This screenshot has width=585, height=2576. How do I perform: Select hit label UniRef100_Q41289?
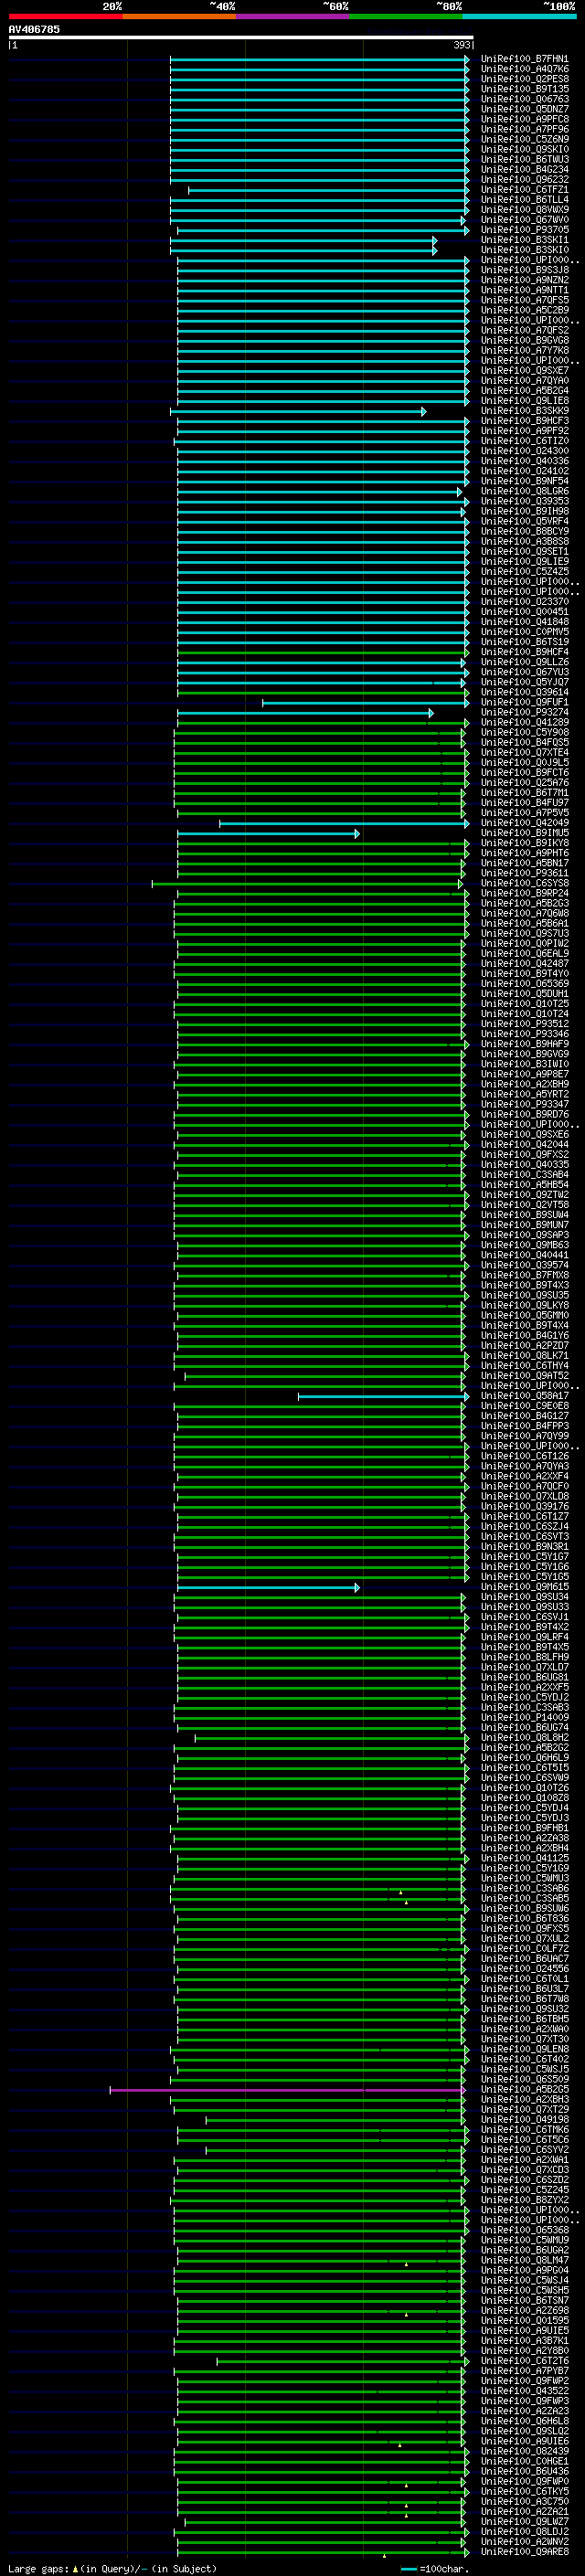pos(524,723)
